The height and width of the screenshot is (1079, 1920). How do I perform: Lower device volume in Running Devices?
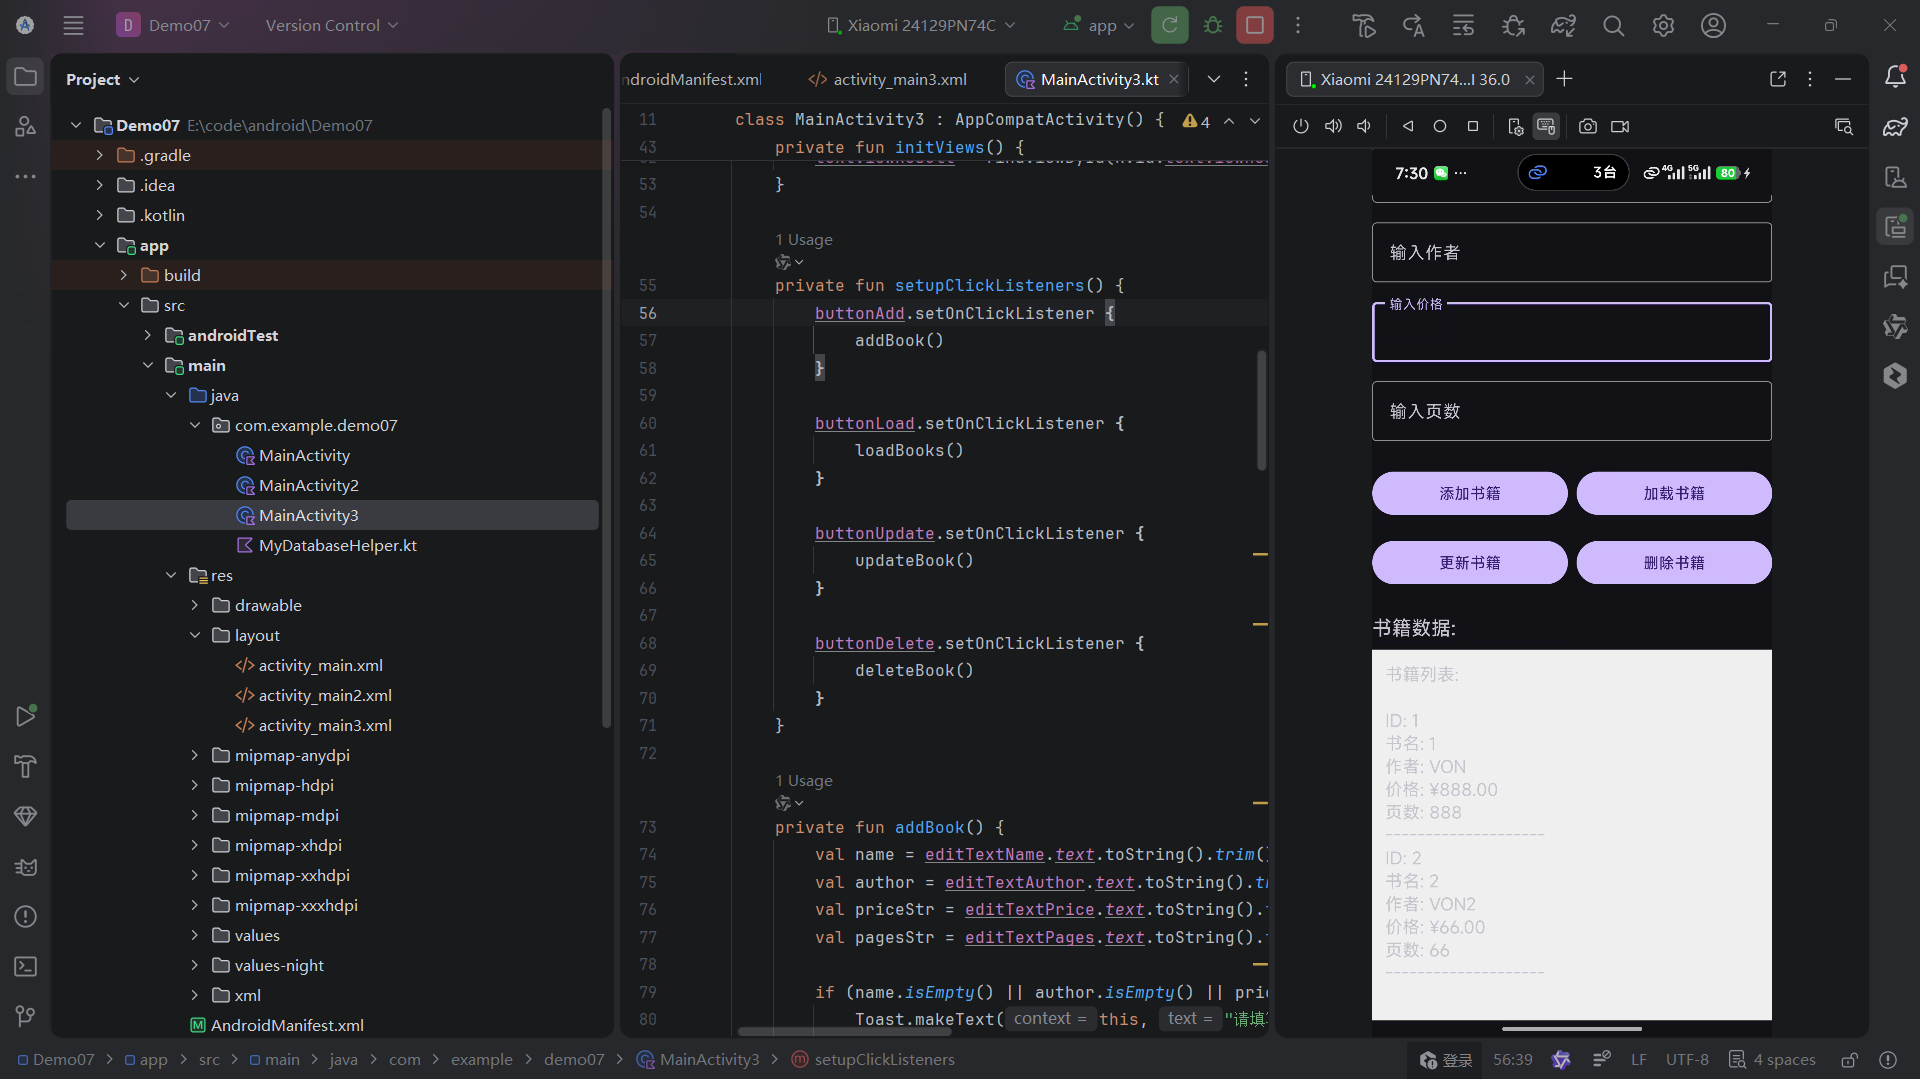(1364, 126)
